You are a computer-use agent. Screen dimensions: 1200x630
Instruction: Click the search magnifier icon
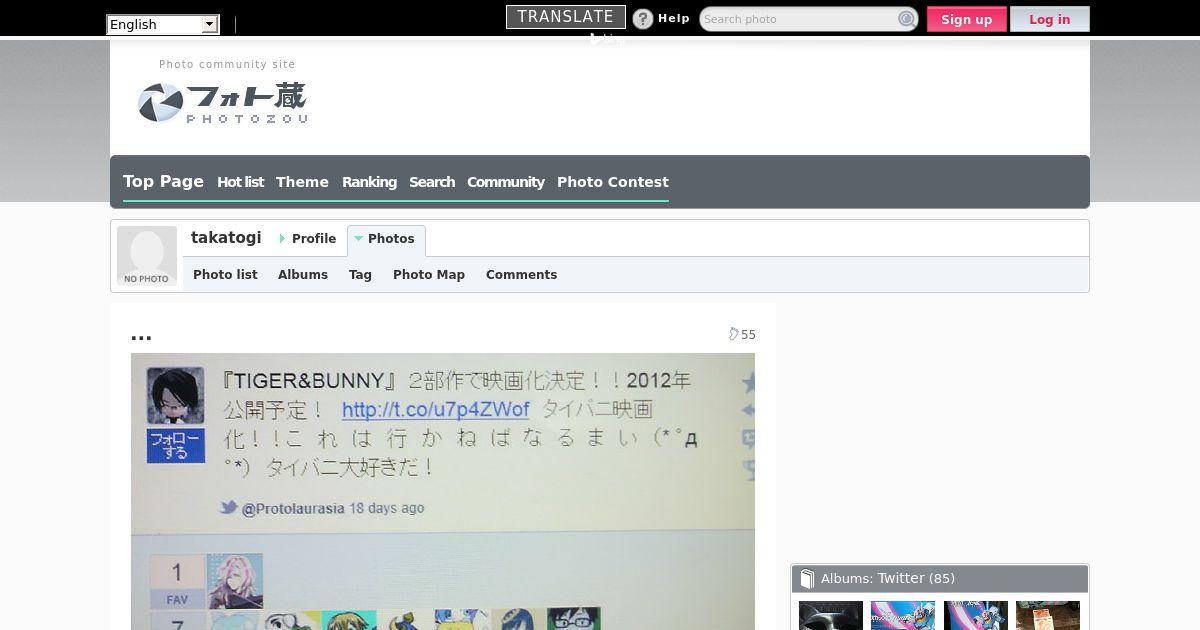[x=906, y=19]
